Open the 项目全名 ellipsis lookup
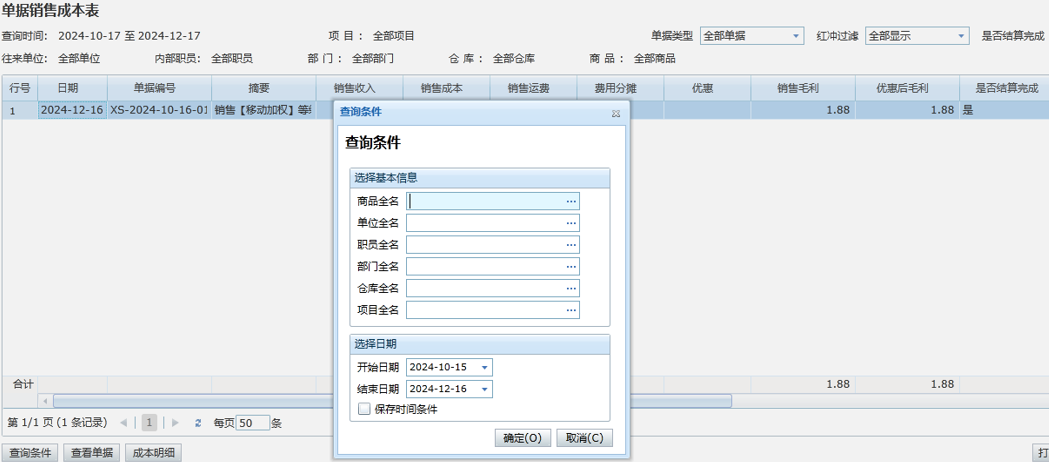This screenshot has width=1049, height=462. [x=571, y=311]
